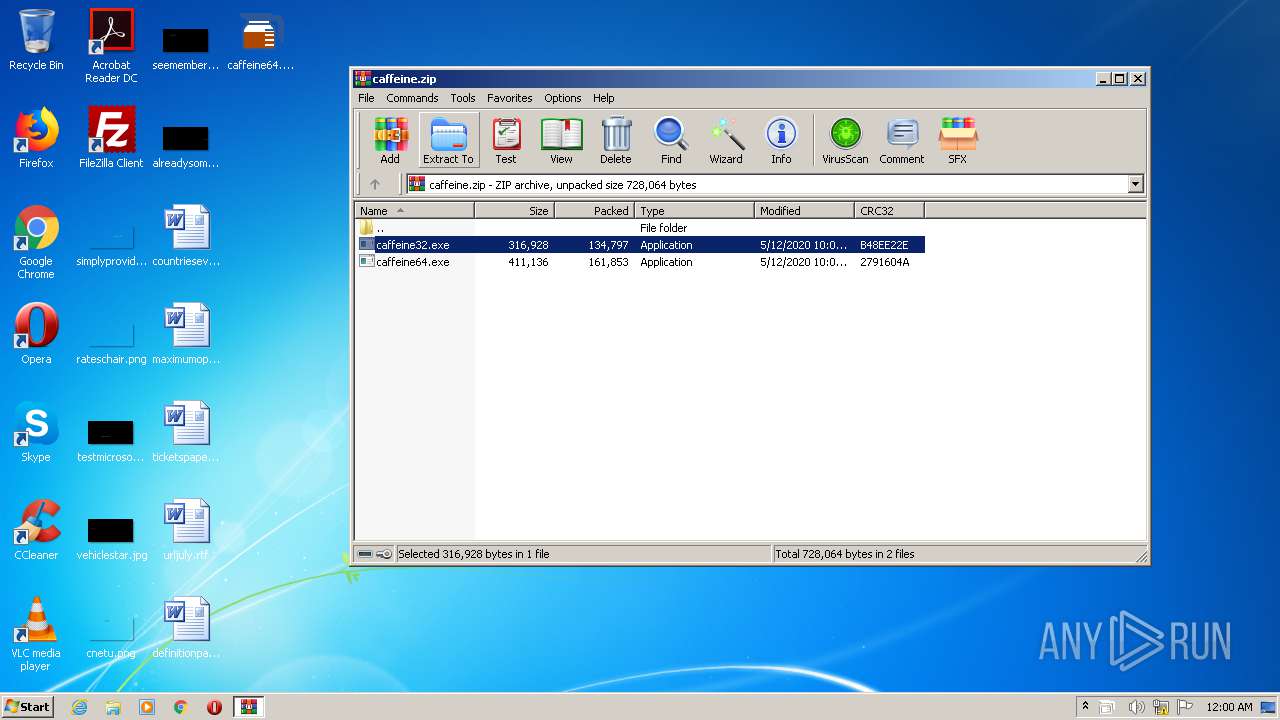The width and height of the screenshot is (1280, 720).
Task: Launch the Wizard tool
Action: click(726, 140)
